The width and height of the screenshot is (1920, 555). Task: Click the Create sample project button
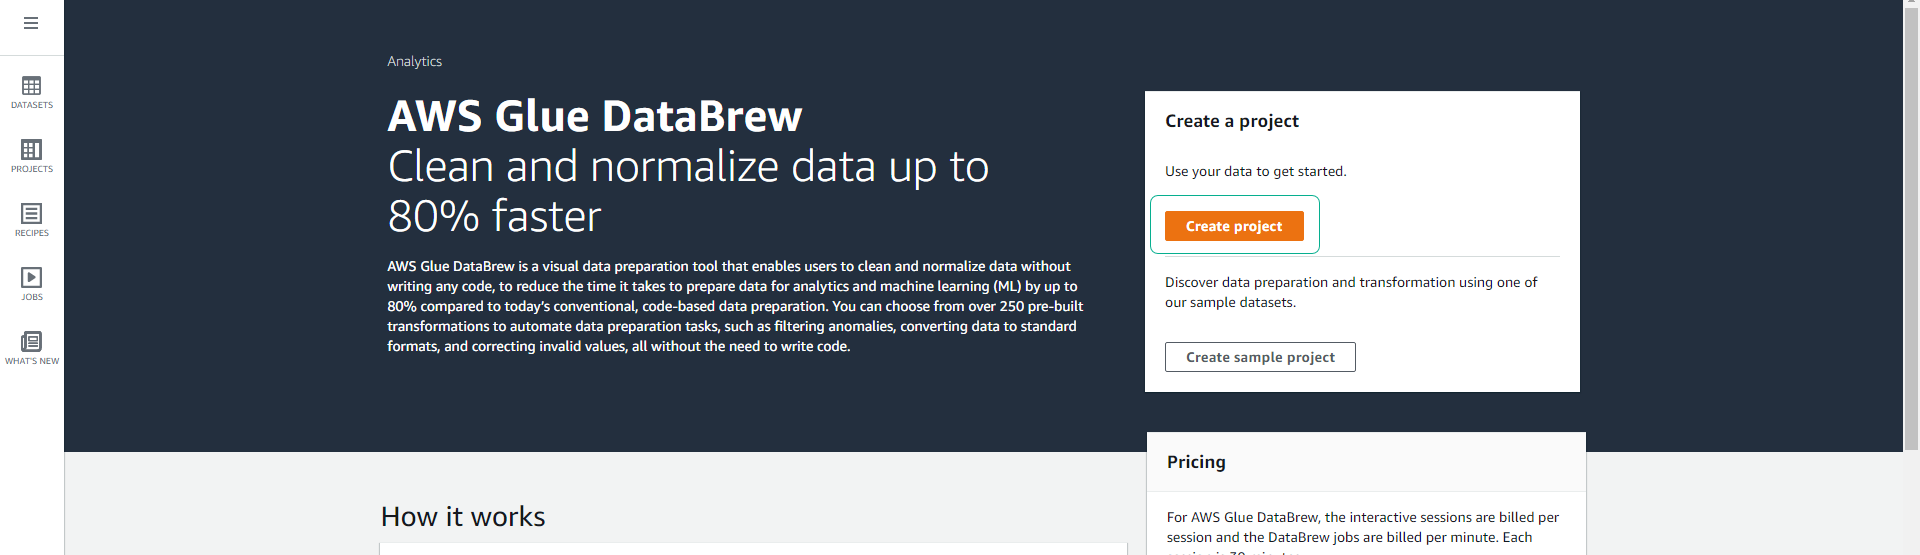[1260, 357]
